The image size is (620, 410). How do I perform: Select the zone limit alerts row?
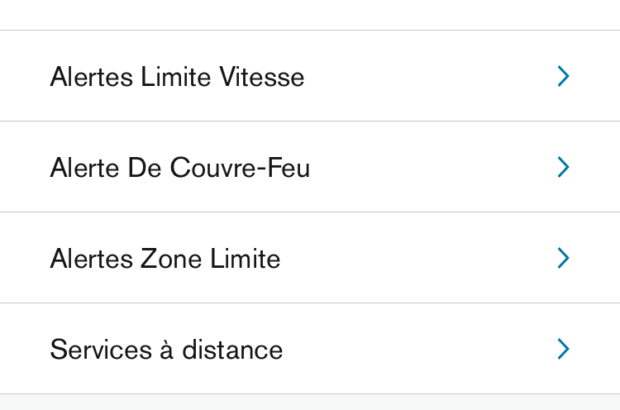(310, 259)
